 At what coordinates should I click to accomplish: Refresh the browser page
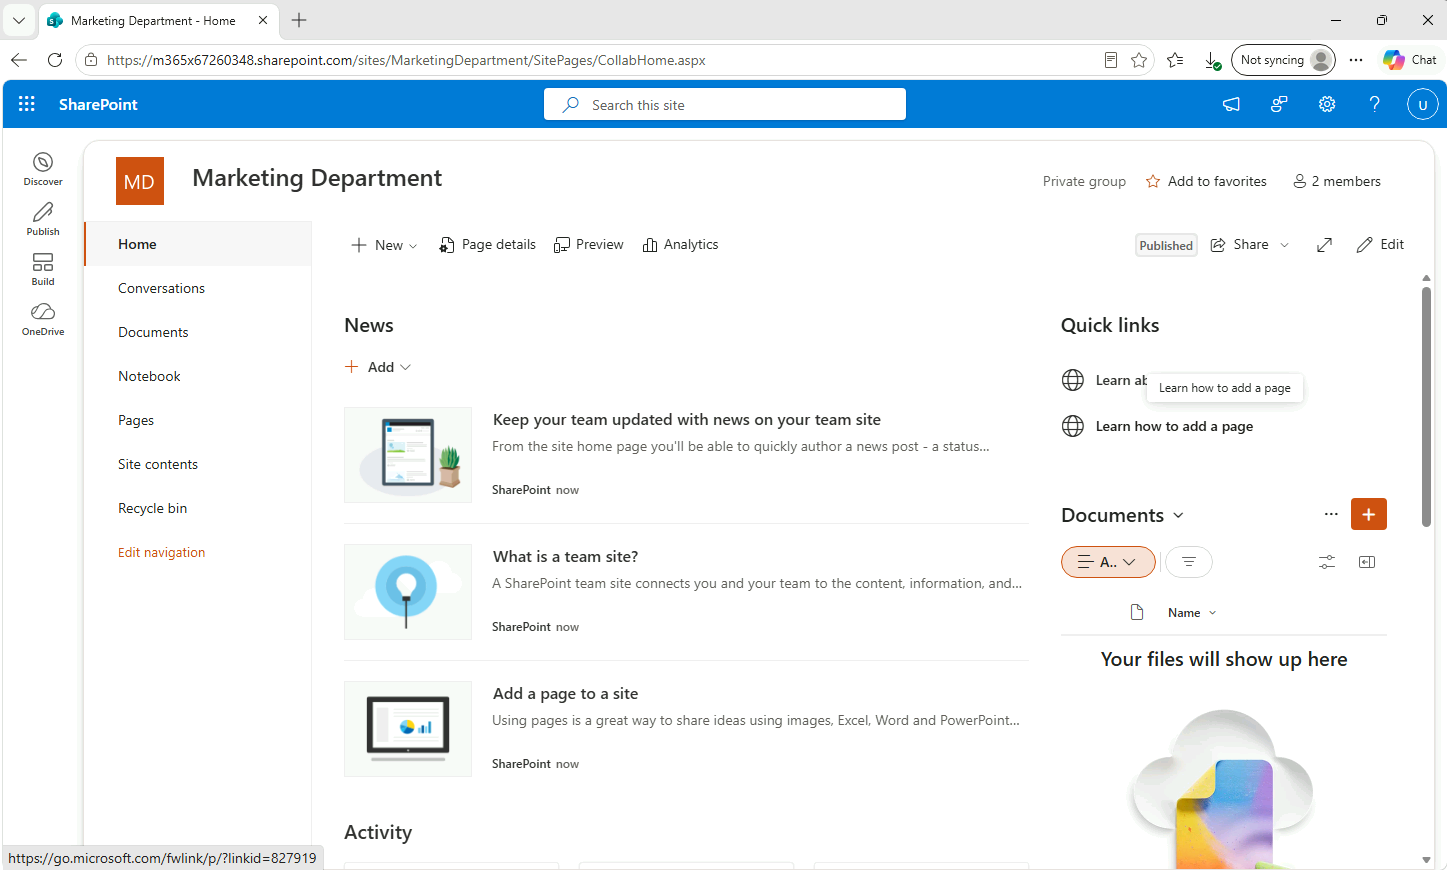tap(55, 60)
